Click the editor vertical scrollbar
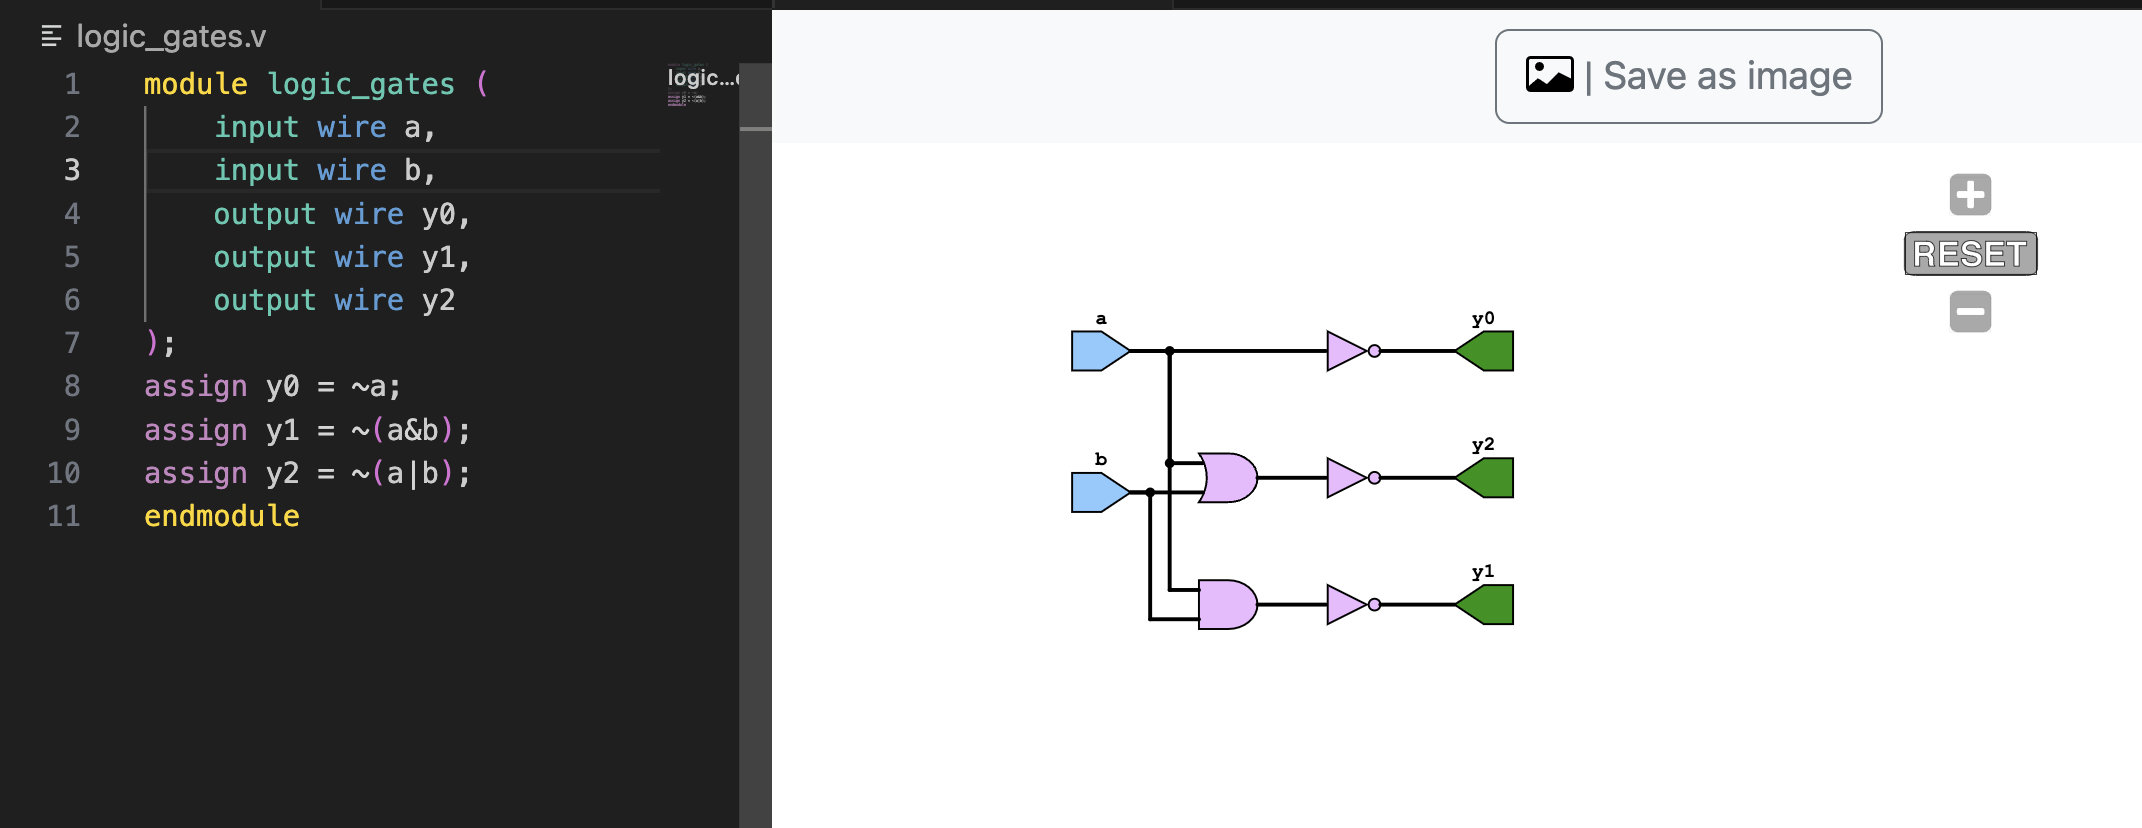Image resolution: width=2142 pixels, height=828 pixels. tap(755, 450)
